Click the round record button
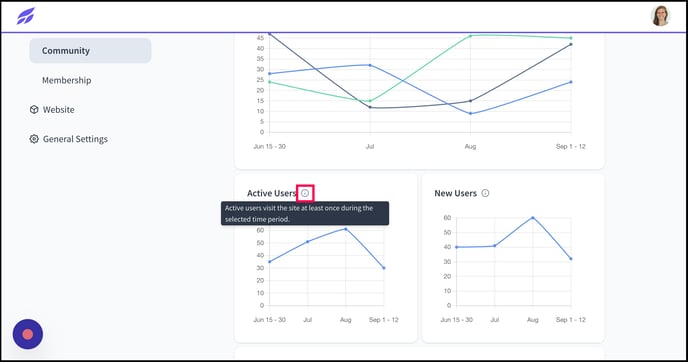 click(28, 334)
